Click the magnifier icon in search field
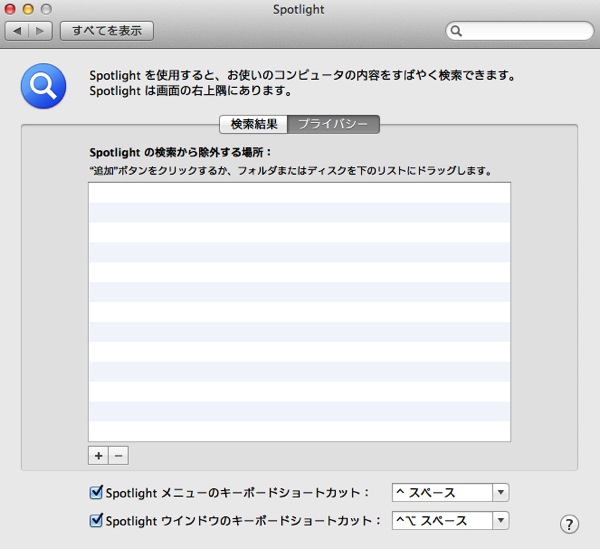The width and height of the screenshot is (600, 549). 456,31
